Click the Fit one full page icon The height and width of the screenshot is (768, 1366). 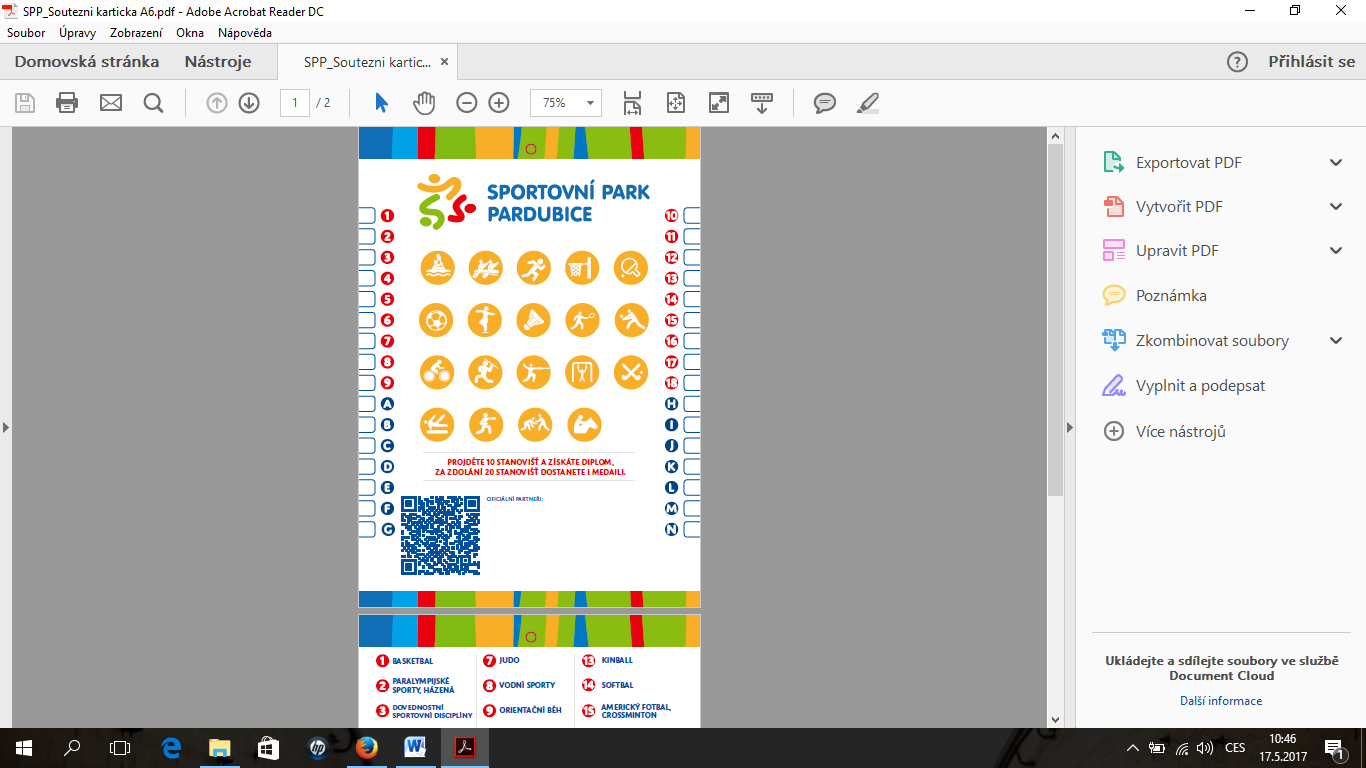[675, 102]
